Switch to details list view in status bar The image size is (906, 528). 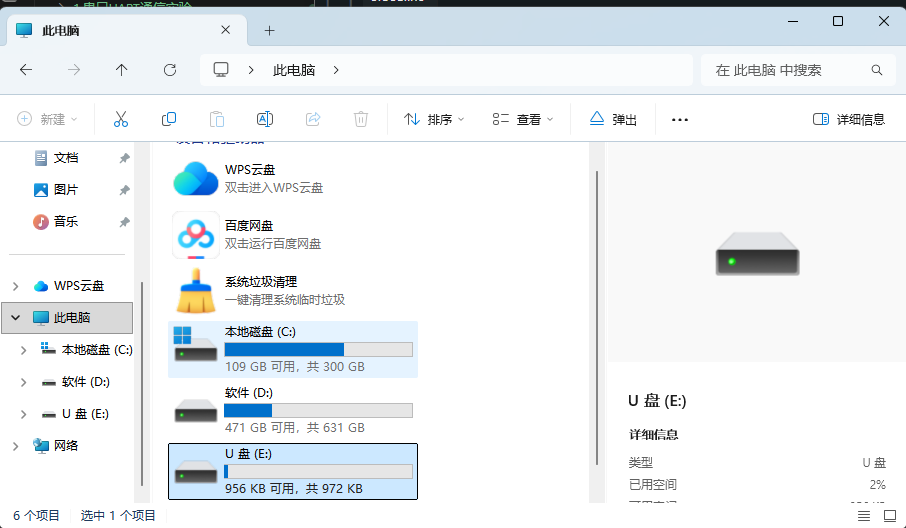pos(864,515)
